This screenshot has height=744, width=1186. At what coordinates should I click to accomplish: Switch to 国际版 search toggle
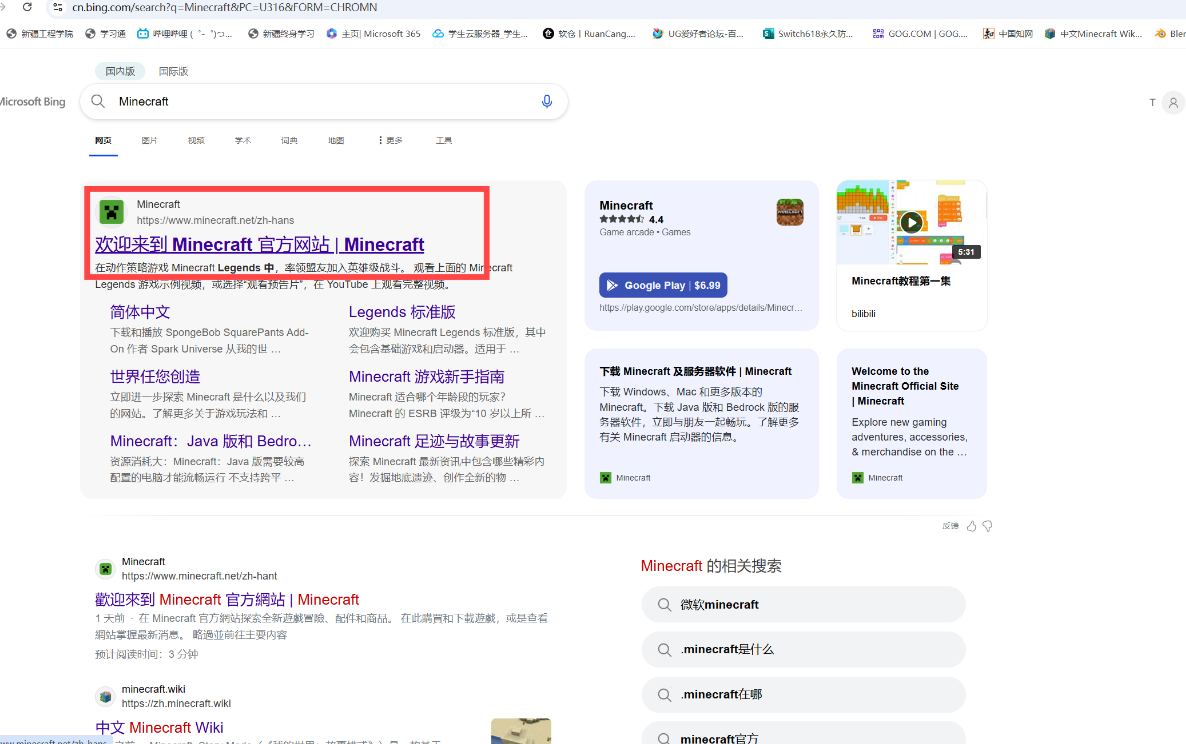coord(173,71)
